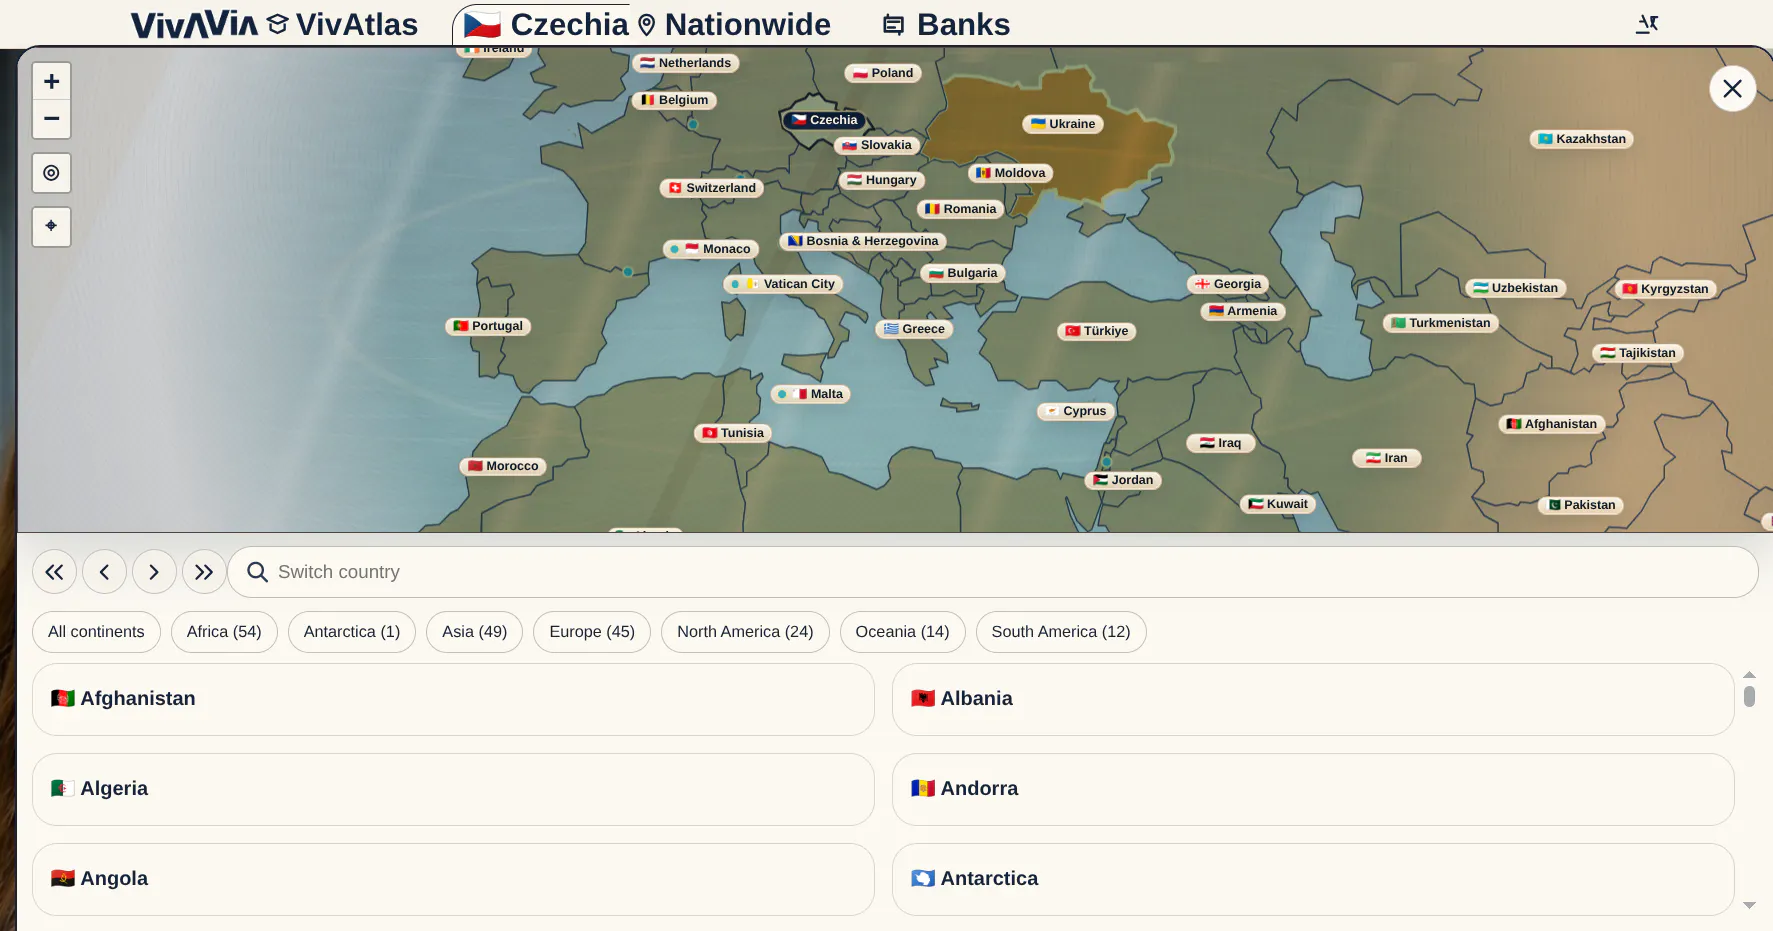1773x931 pixels.
Task: Filter countries by Europe (45)
Action: pos(592,632)
